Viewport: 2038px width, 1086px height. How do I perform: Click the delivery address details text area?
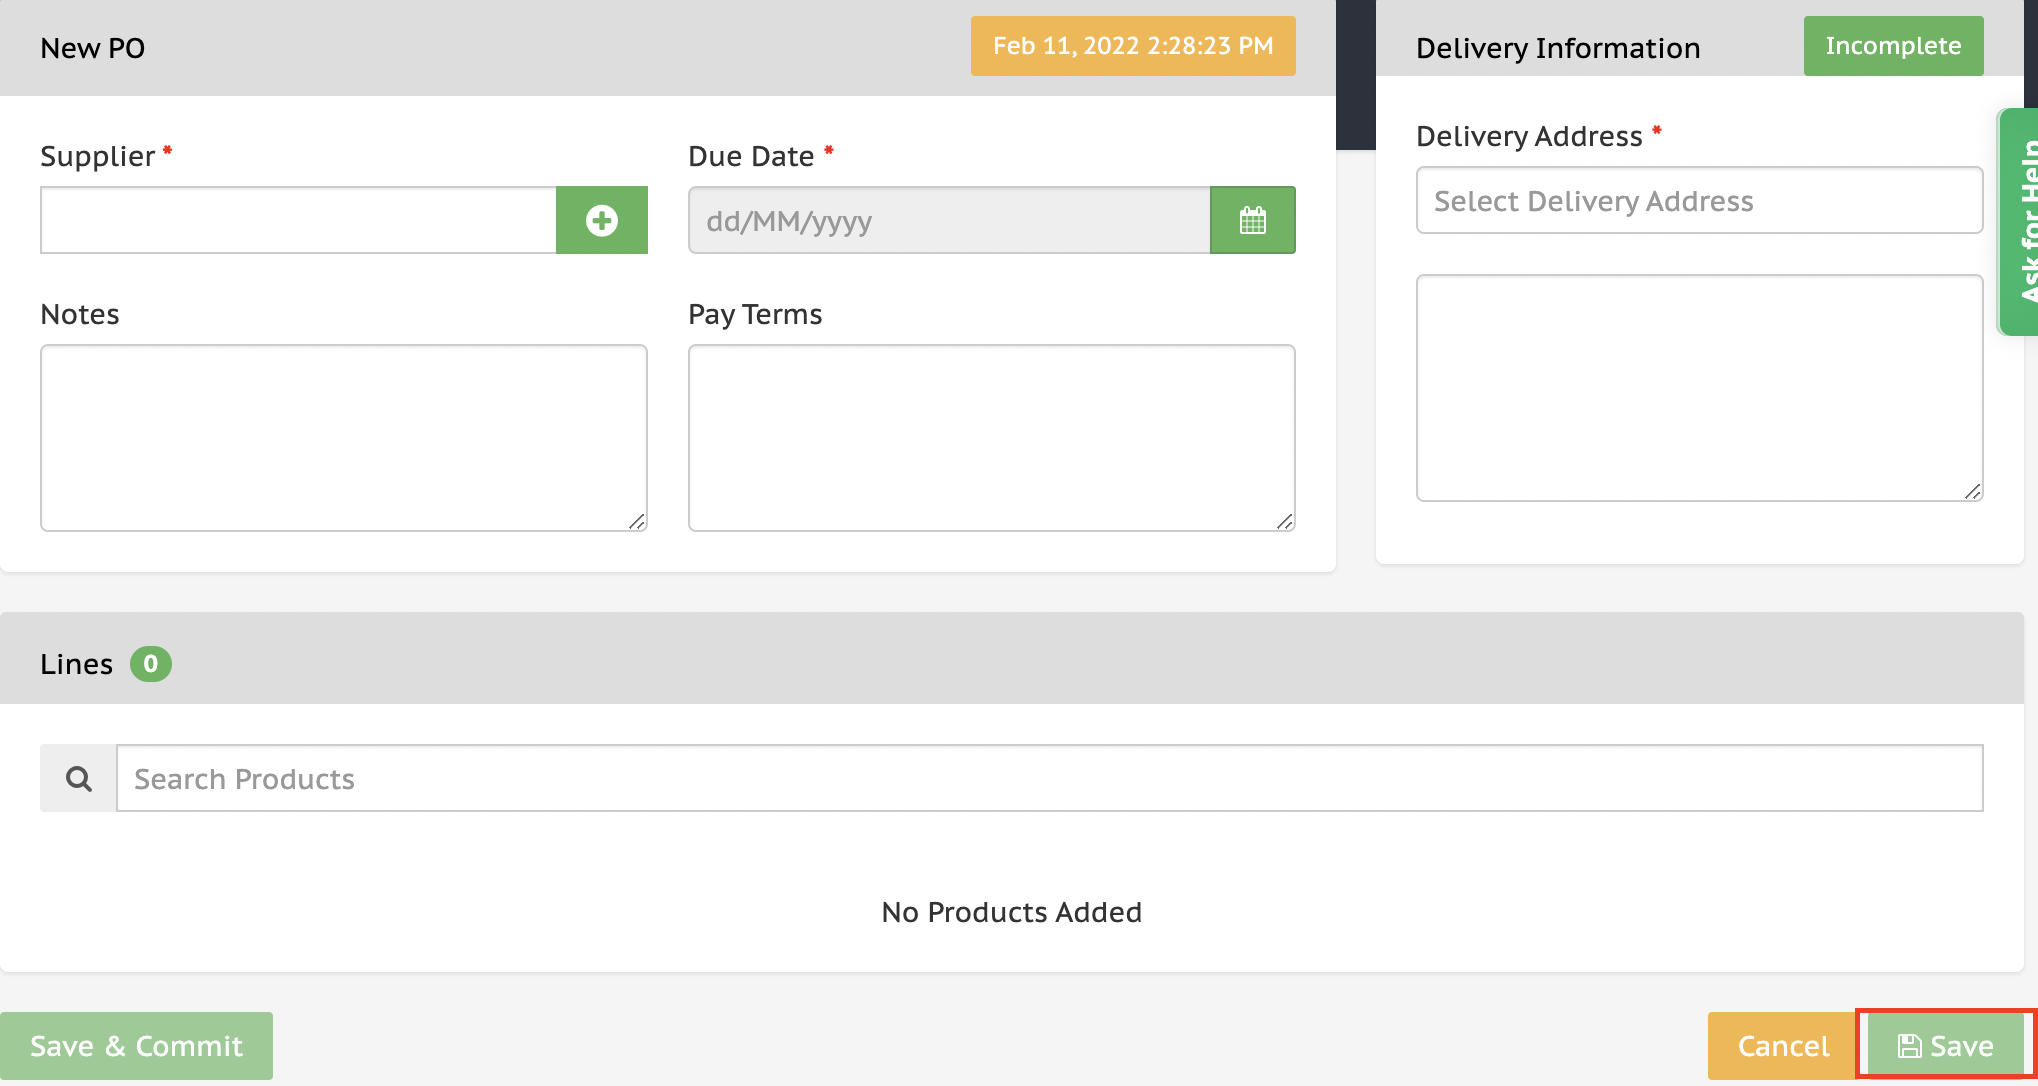(x=1698, y=388)
